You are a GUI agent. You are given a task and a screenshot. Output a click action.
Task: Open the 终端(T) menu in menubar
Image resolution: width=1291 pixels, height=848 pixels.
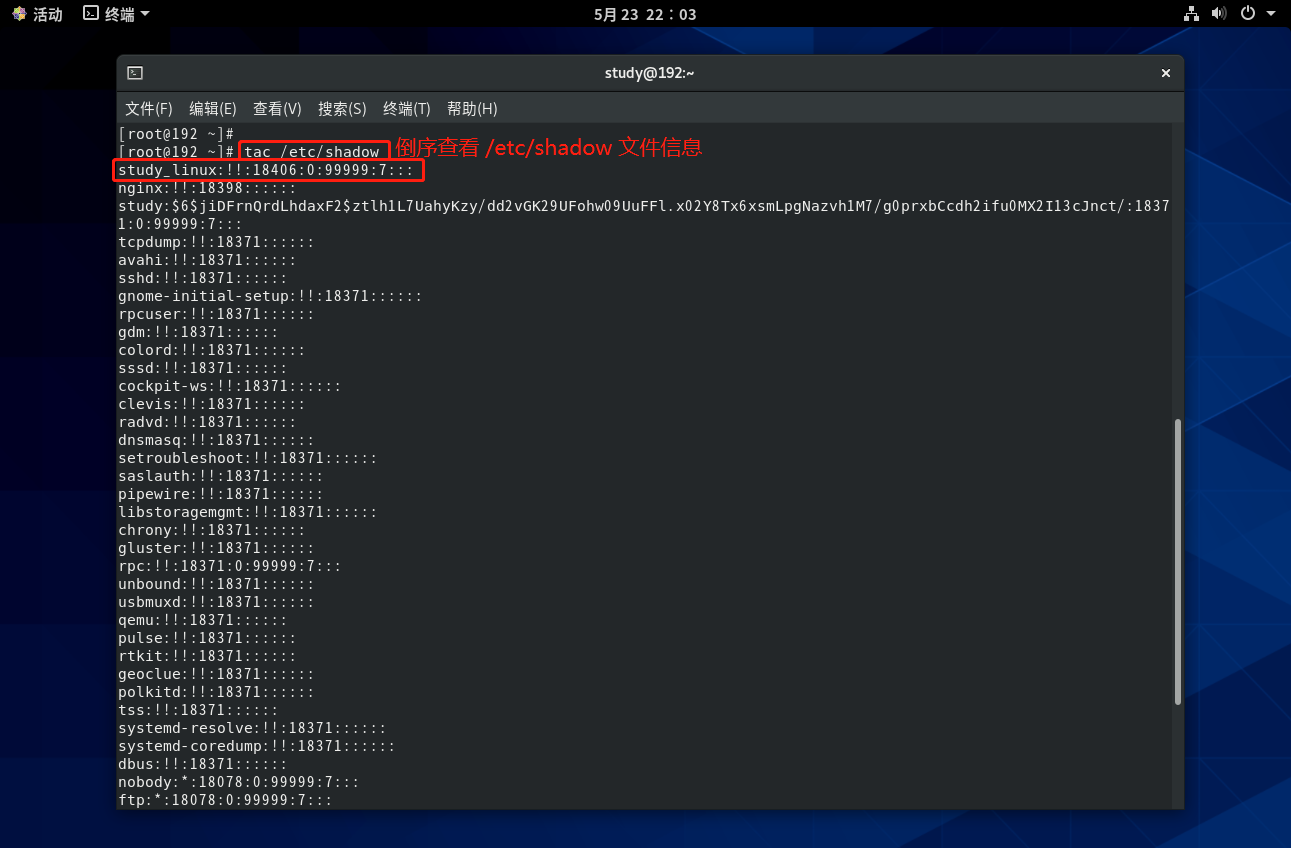pyautogui.click(x=406, y=108)
